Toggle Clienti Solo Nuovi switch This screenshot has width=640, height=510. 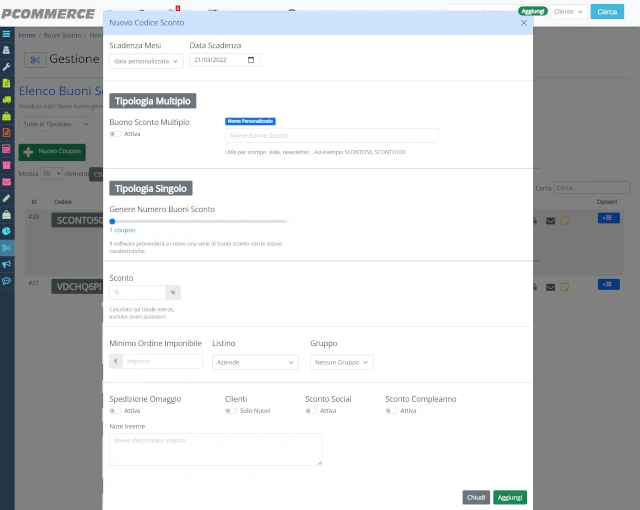pyautogui.click(x=231, y=411)
